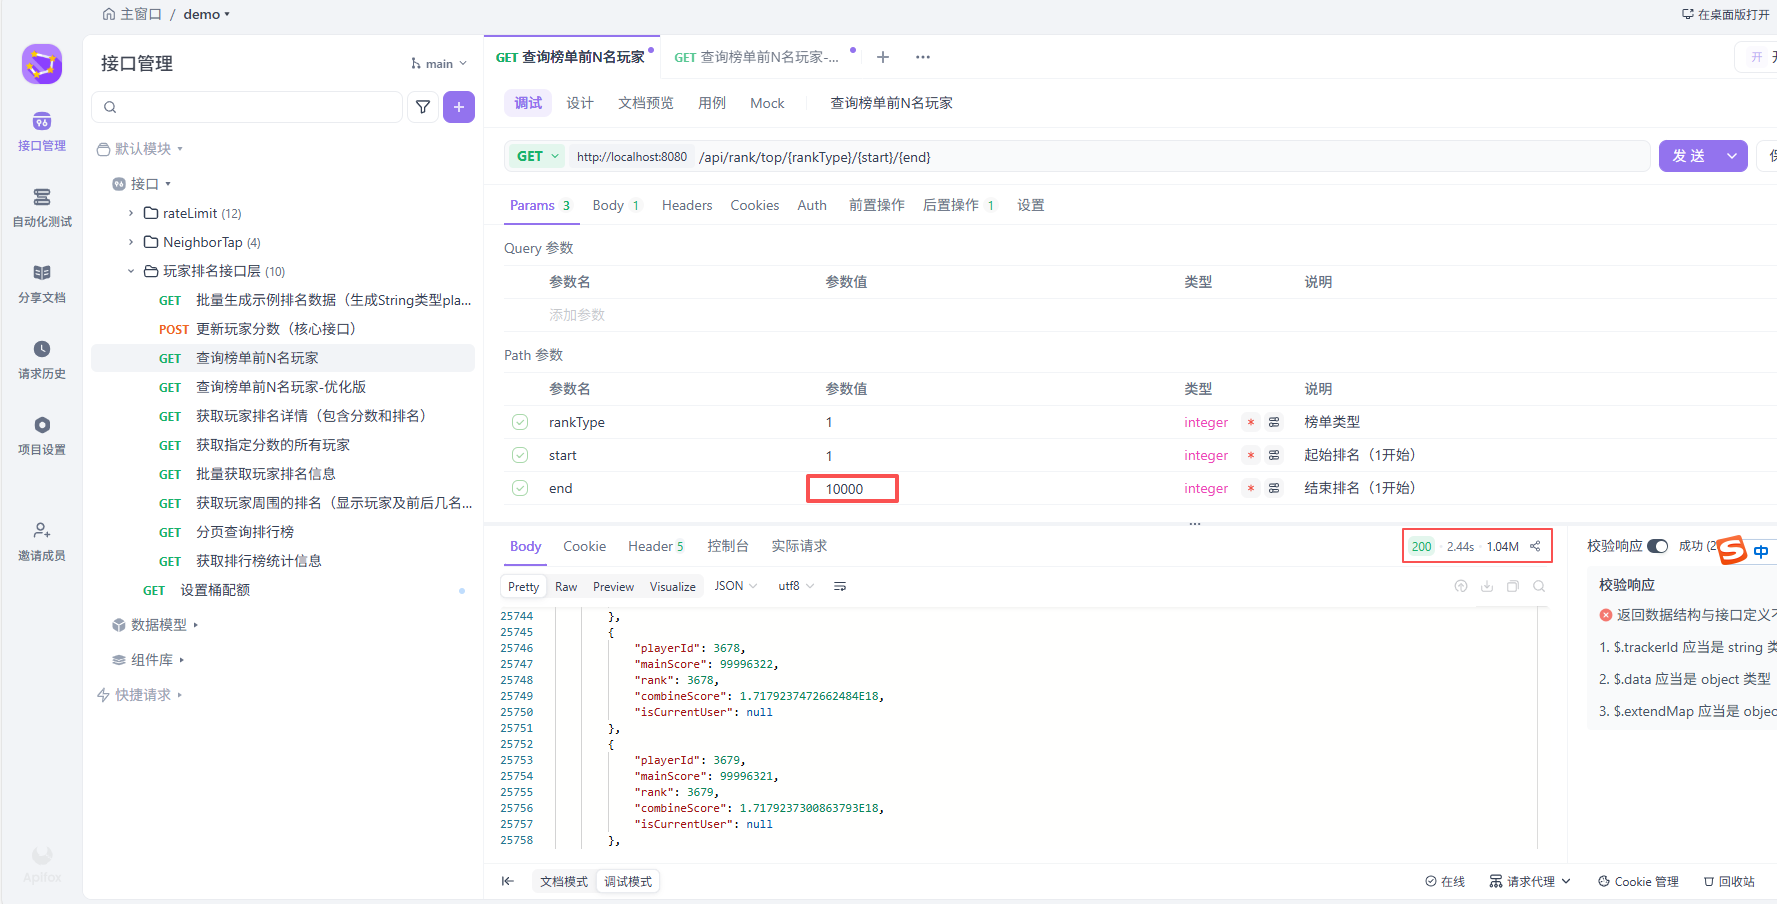Click the Send request button
1777x904 pixels.
point(1688,156)
